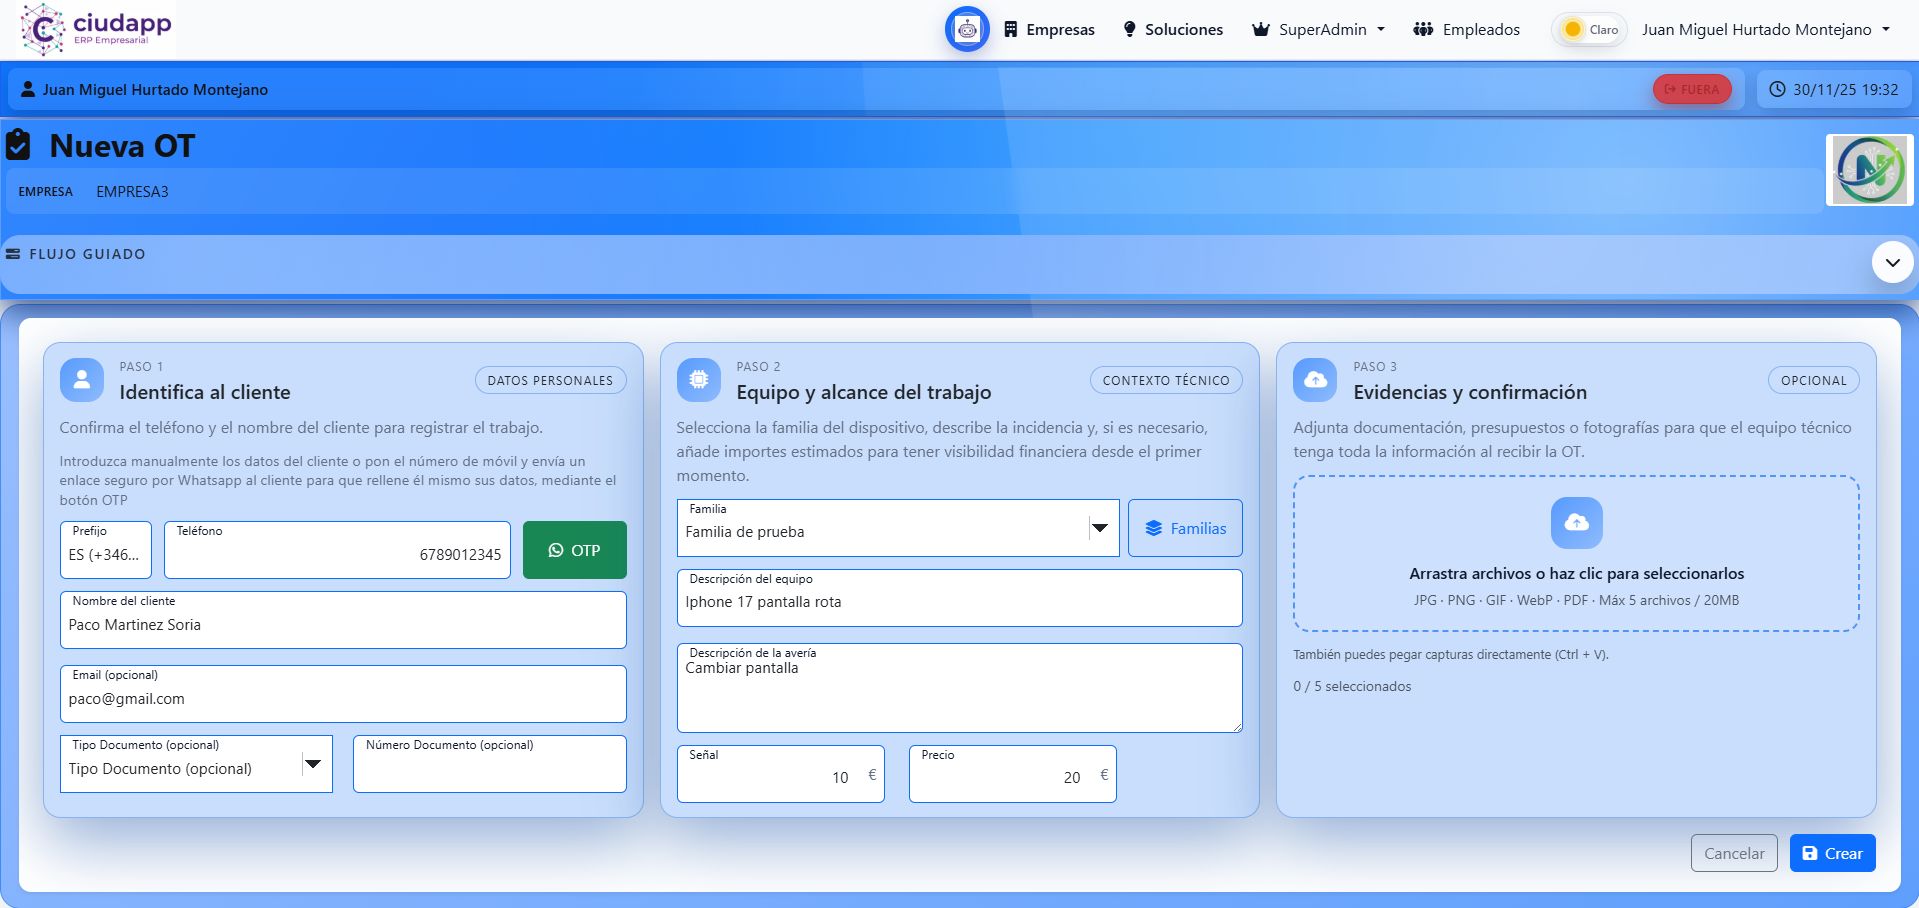Click the Empresas building icon in top navigation
This screenshot has width=1919, height=908.
pyautogui.click(x=1012, y=29)
